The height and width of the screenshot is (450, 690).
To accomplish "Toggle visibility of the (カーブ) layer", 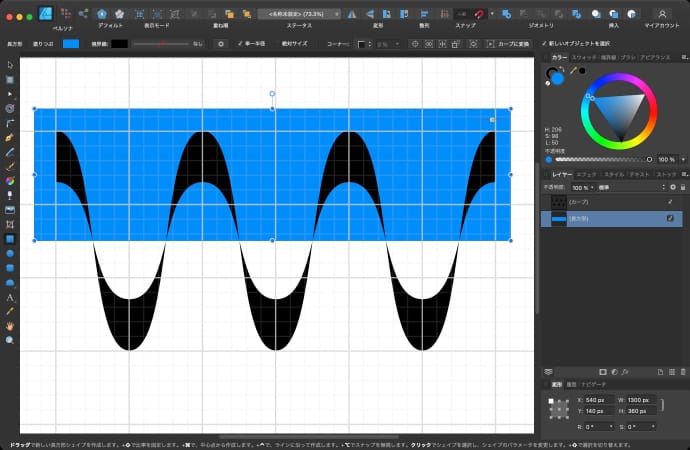I will click(x=670, y=202).
